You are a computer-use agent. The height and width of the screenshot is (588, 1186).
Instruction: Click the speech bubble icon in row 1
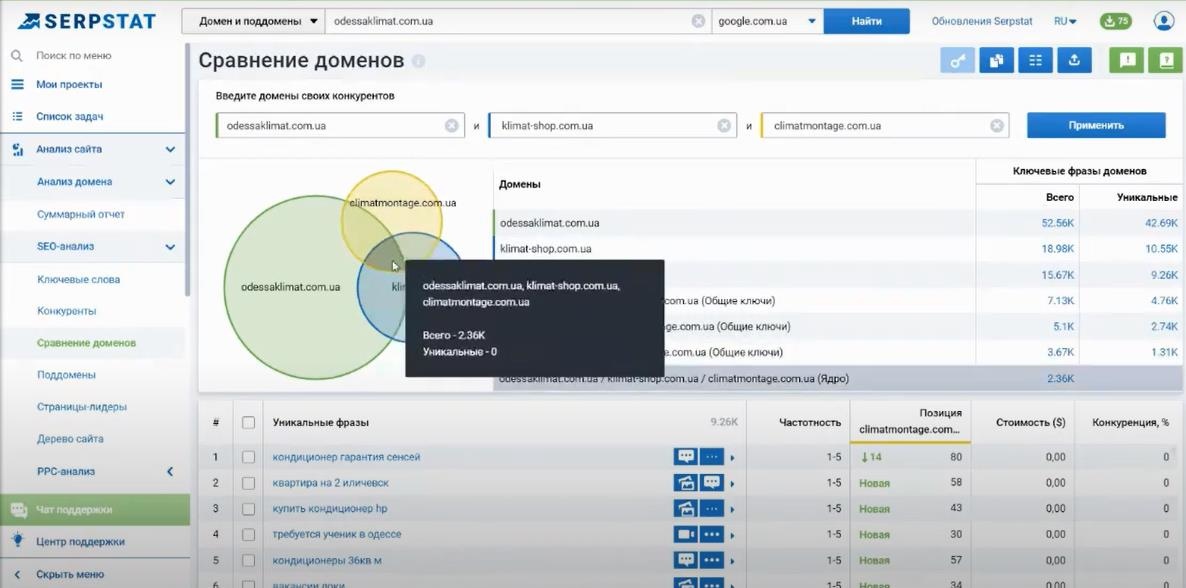point(686,457)
